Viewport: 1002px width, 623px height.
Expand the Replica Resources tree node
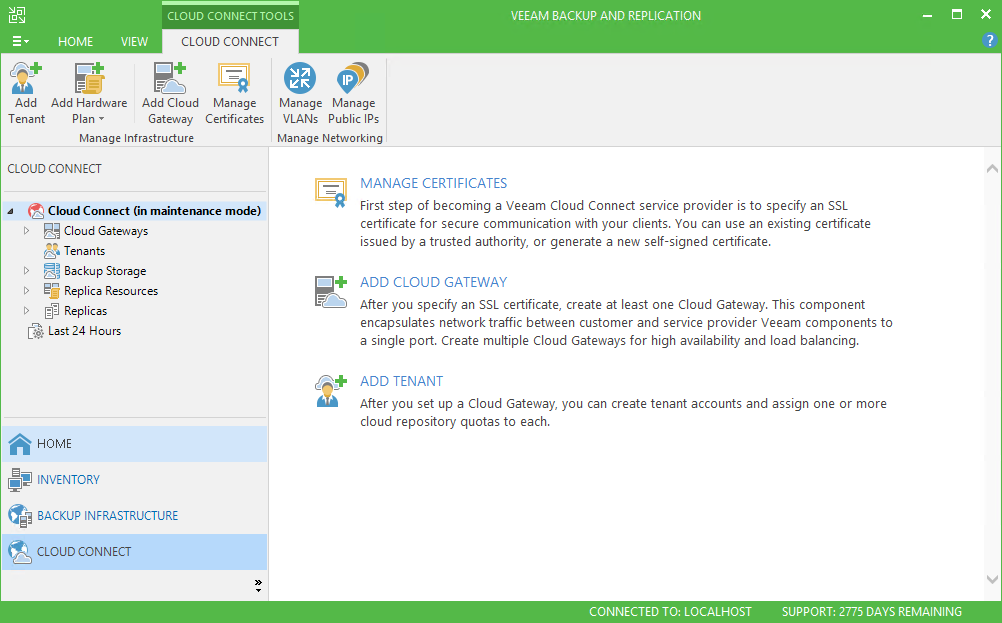(26, 291)
